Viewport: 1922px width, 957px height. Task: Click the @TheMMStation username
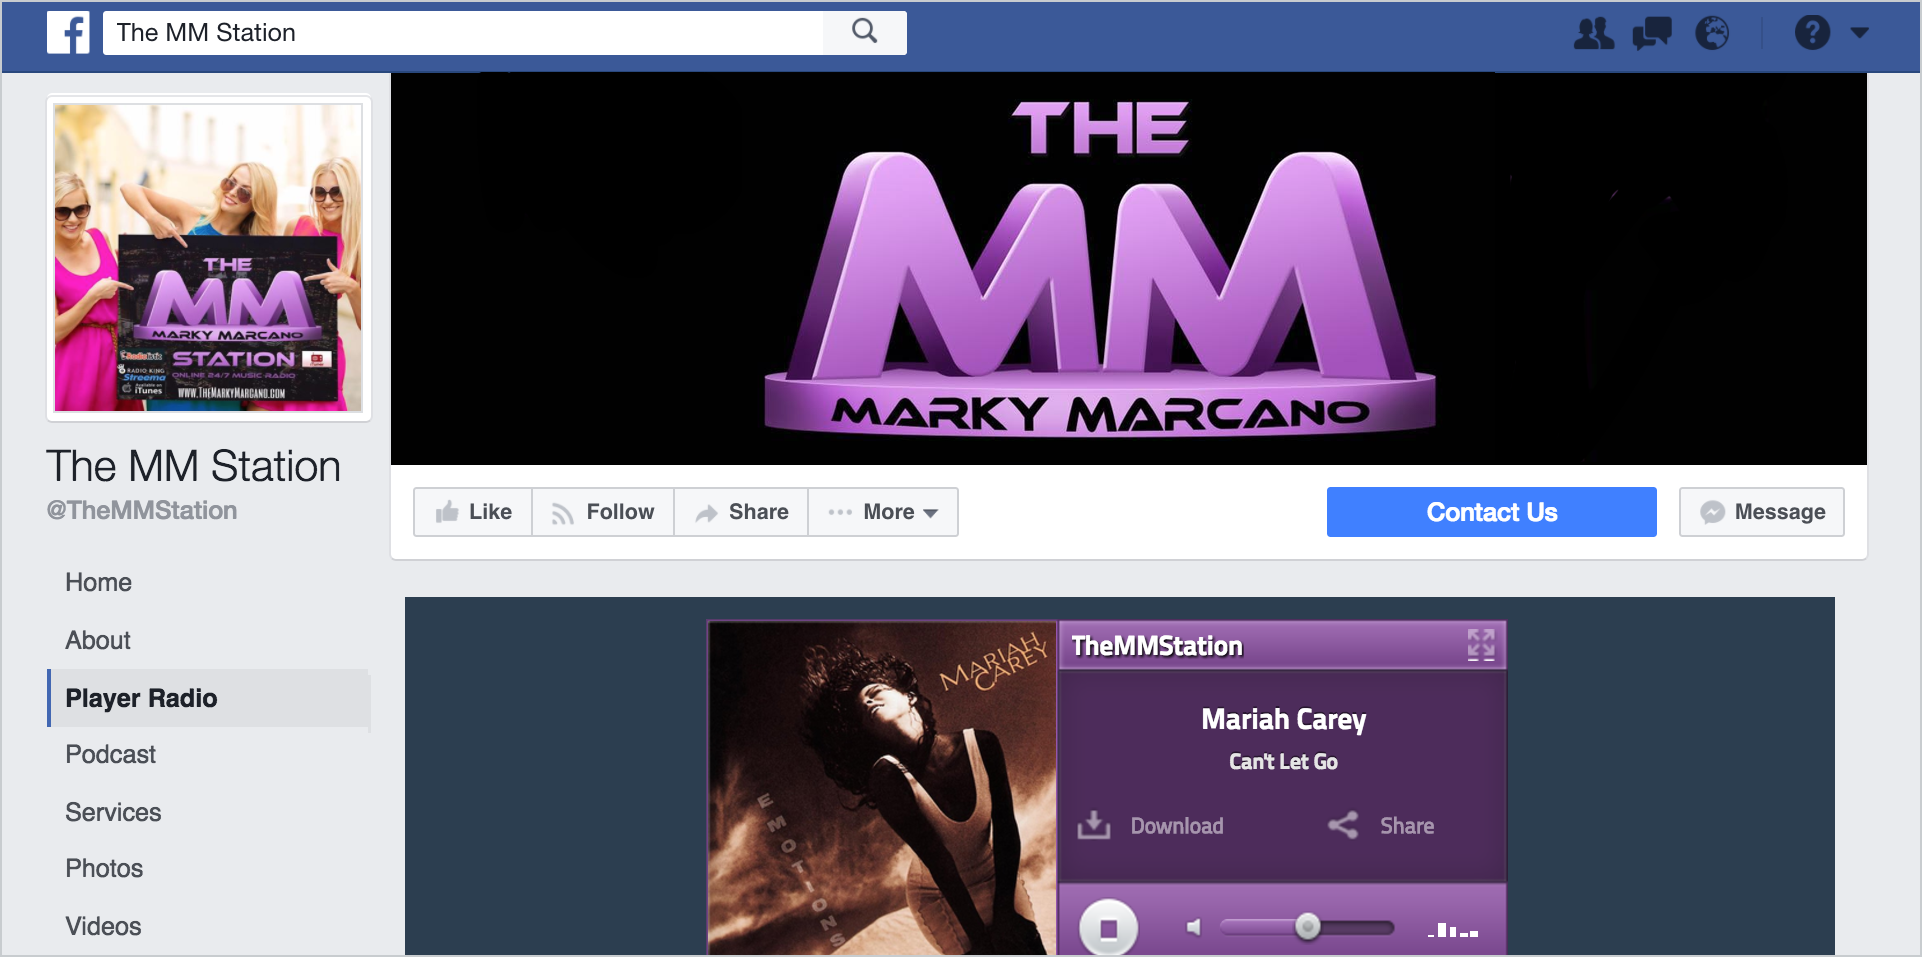click(142, 511)
